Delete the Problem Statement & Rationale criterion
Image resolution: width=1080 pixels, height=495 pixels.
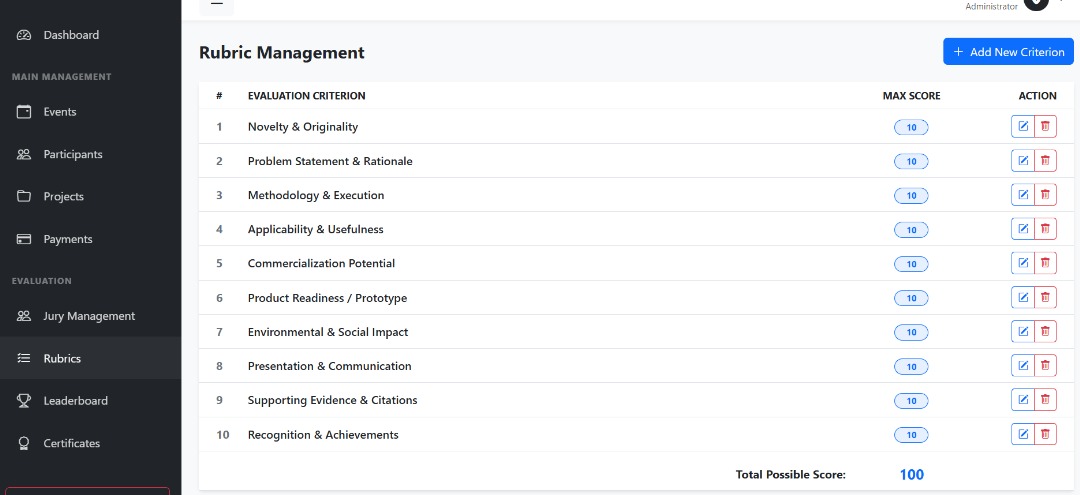click(1045, 161)
